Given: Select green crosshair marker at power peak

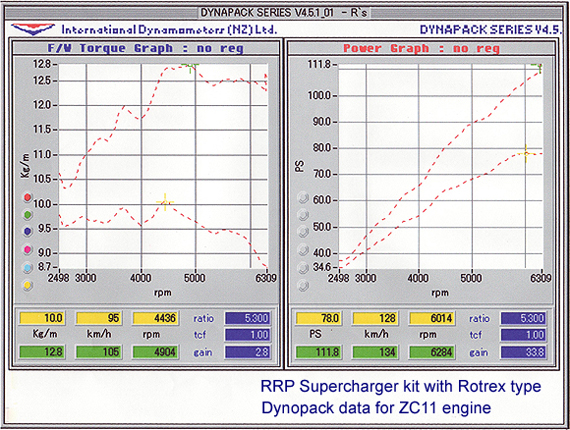Looking at the screenshot, I should (x=539, y=66).
